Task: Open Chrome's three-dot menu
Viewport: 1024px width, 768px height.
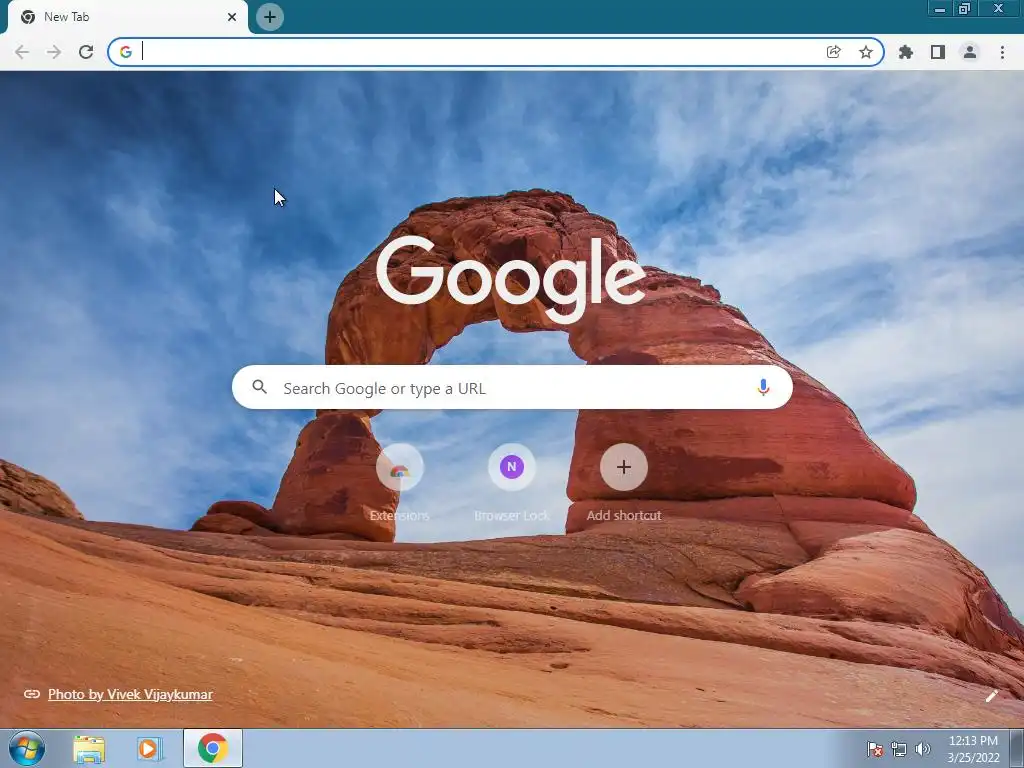Action: pyautogui.click(x=1002, y=52)
